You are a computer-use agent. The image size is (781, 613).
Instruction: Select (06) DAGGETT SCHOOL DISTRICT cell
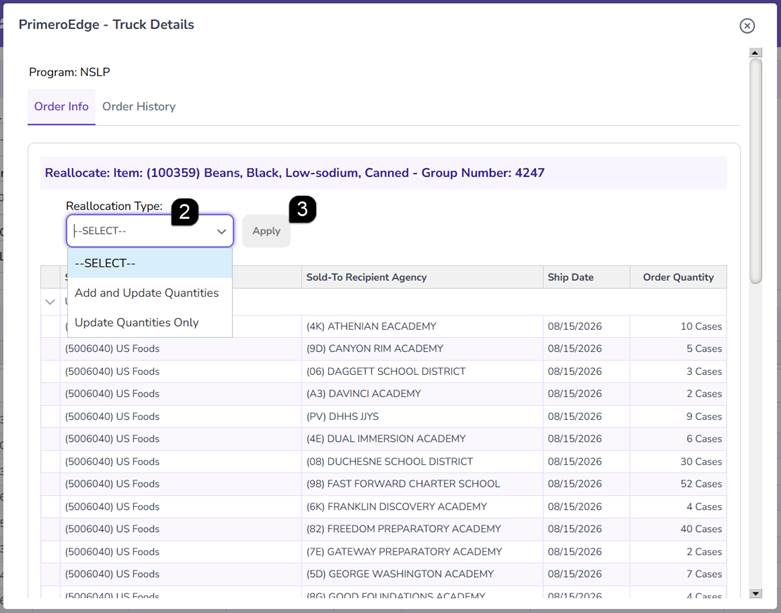click(422, 371)
